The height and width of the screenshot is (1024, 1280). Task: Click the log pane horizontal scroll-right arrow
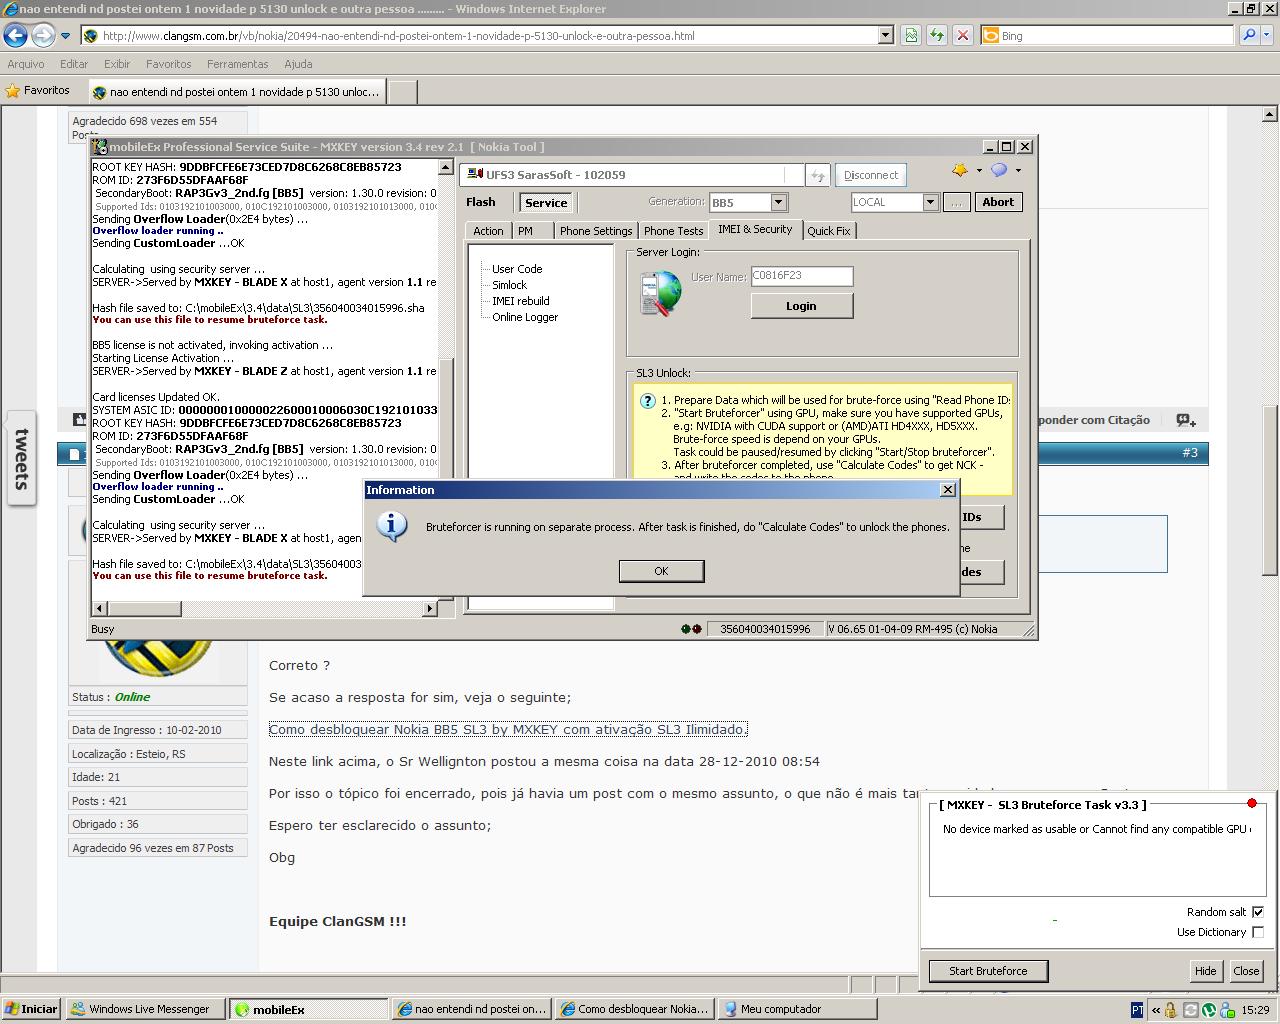coord(431,608)
